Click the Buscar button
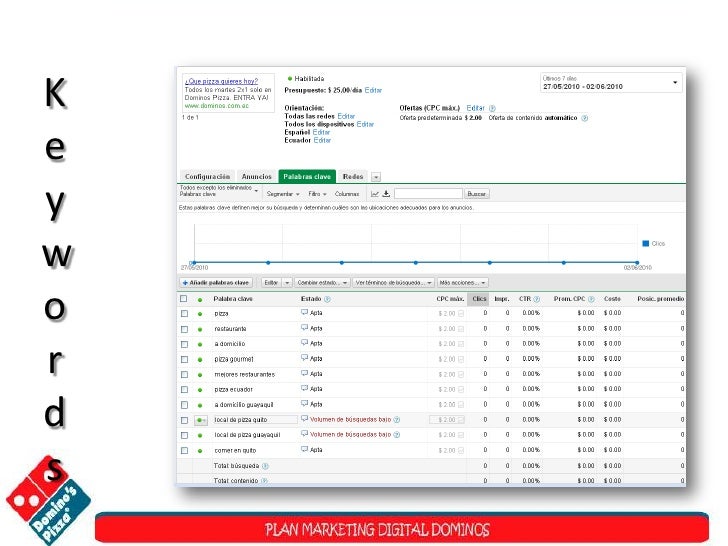This screenshot has height=546, width=728. (x=476, y=194)
